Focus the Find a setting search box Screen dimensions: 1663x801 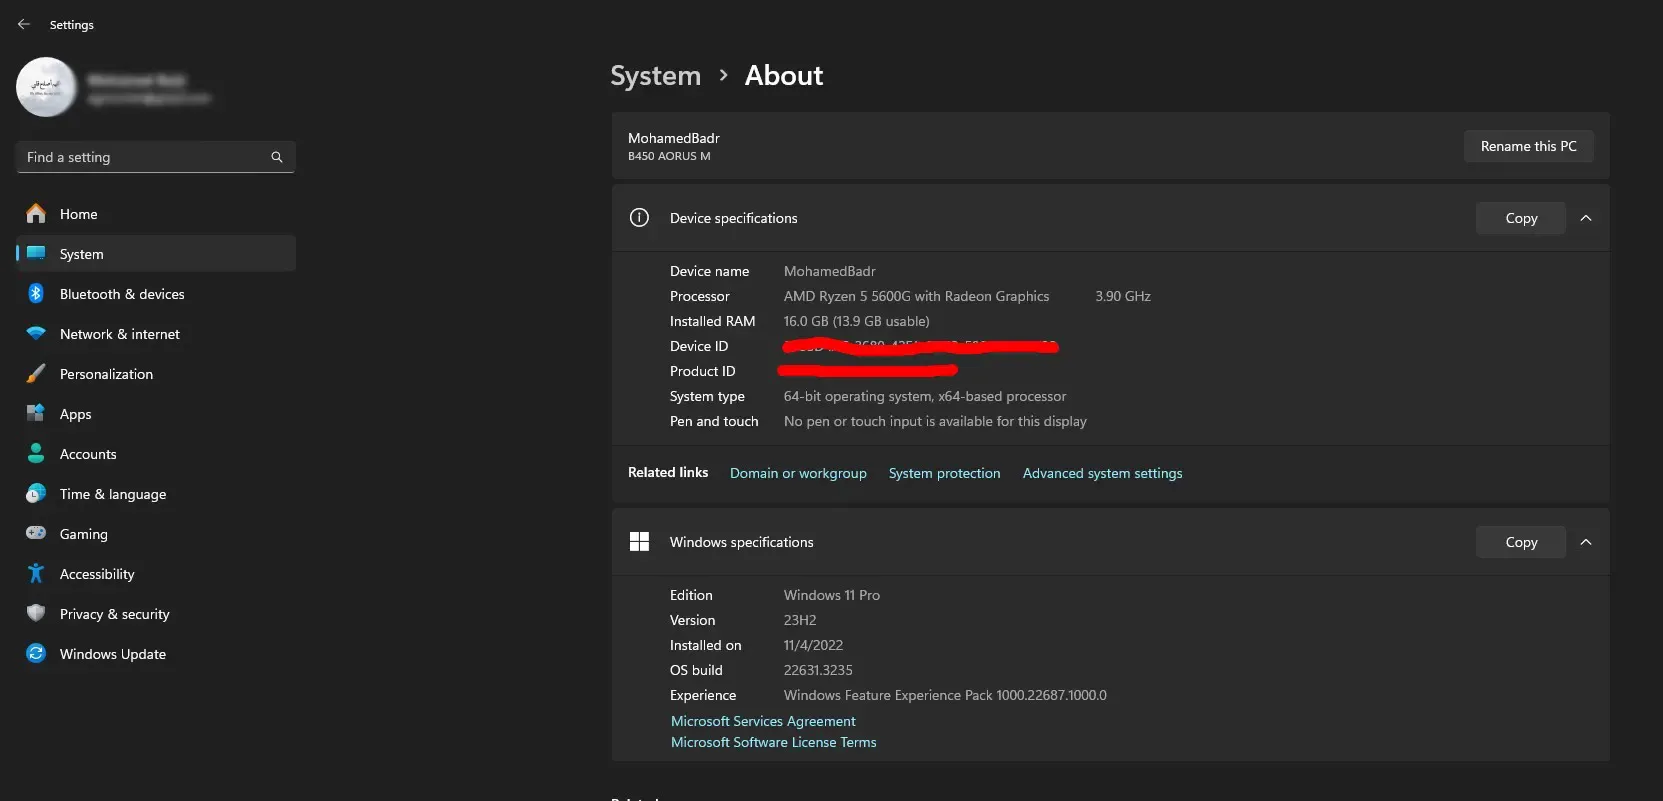point(155,157)
